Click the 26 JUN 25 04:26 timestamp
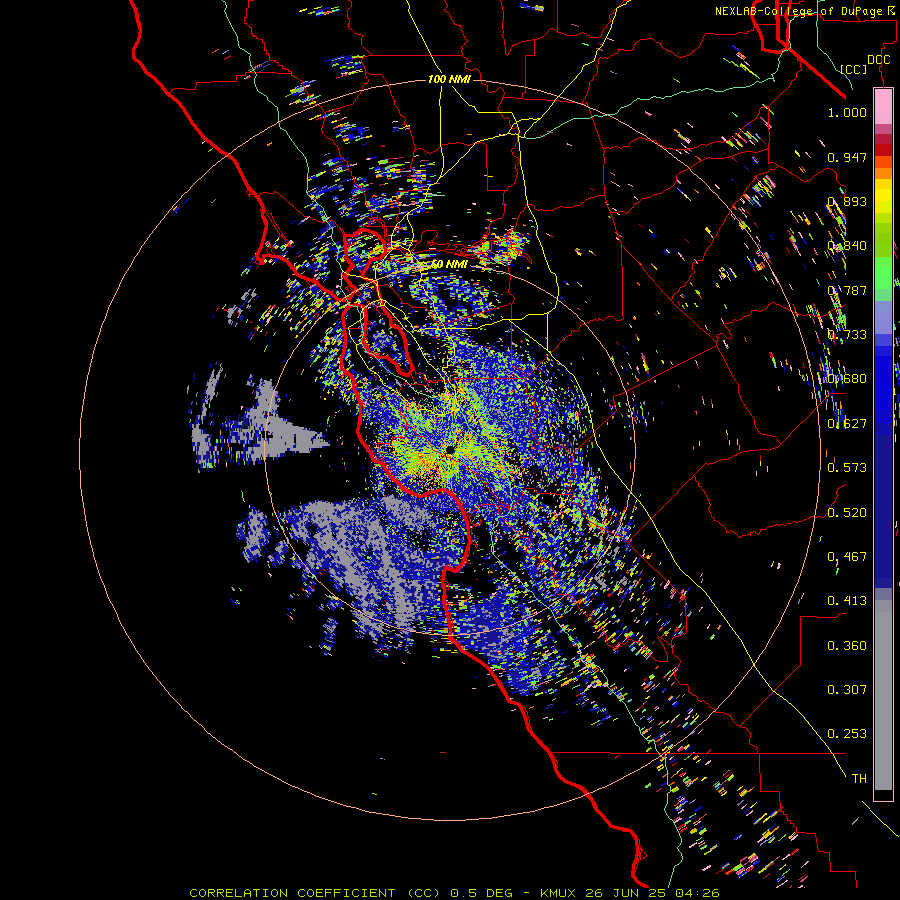Viewport: 900px width, 900px height. click(x=652, y=893)
